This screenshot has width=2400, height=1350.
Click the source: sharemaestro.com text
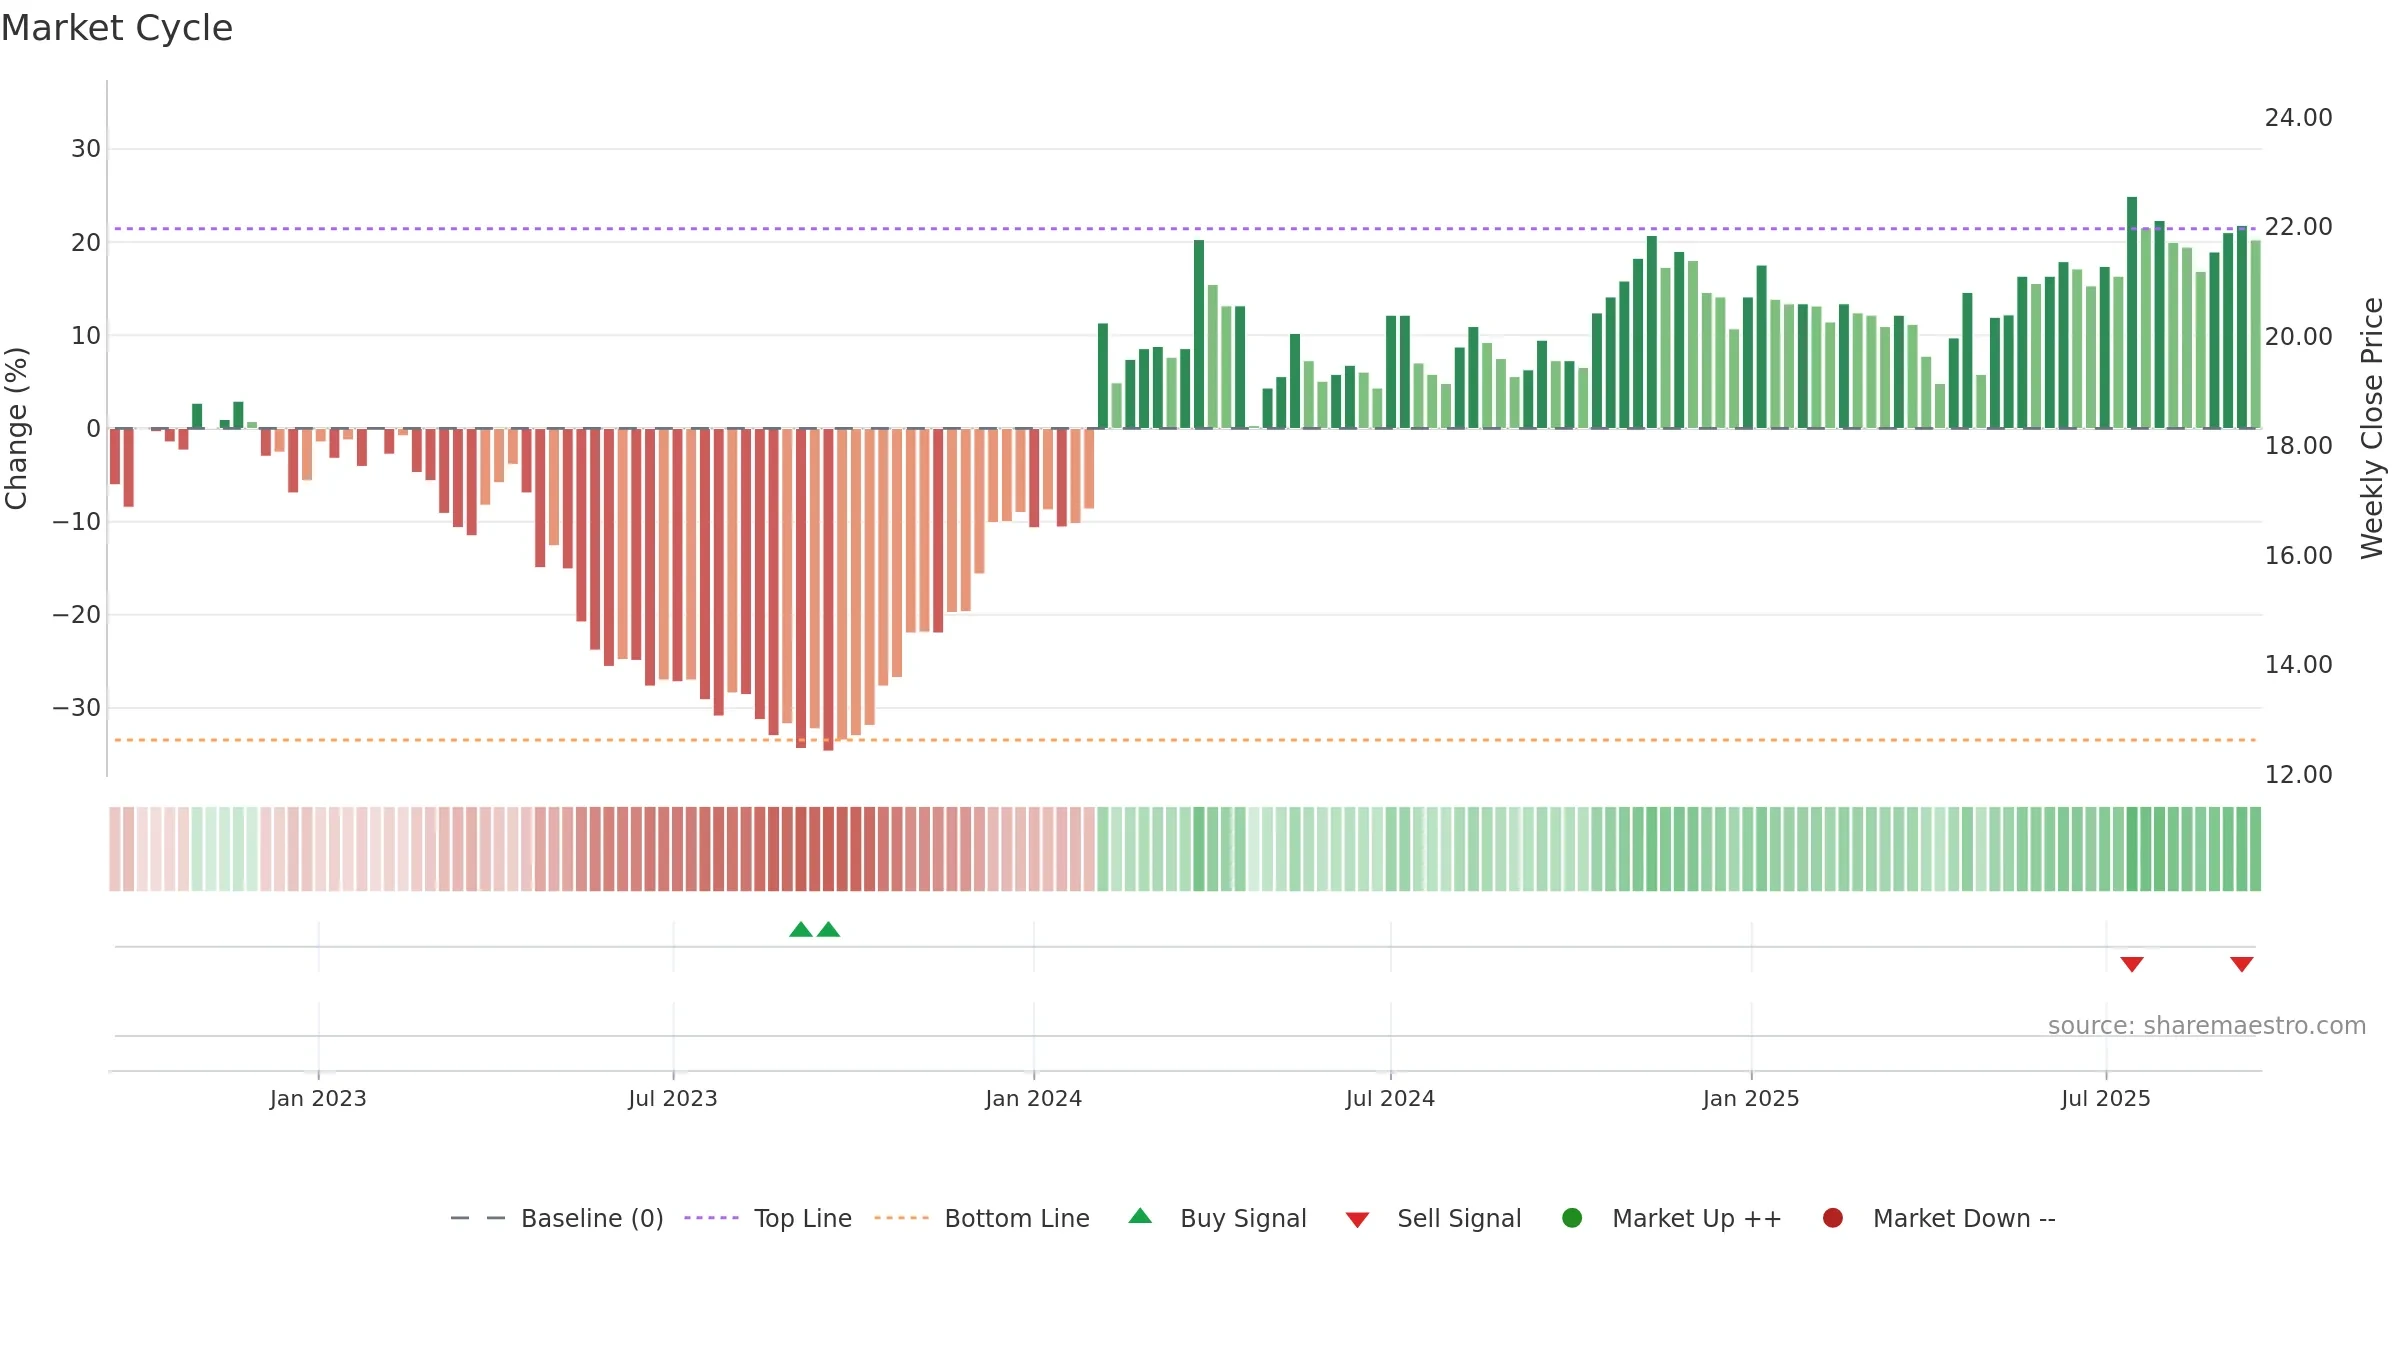coord(2207,1025)
